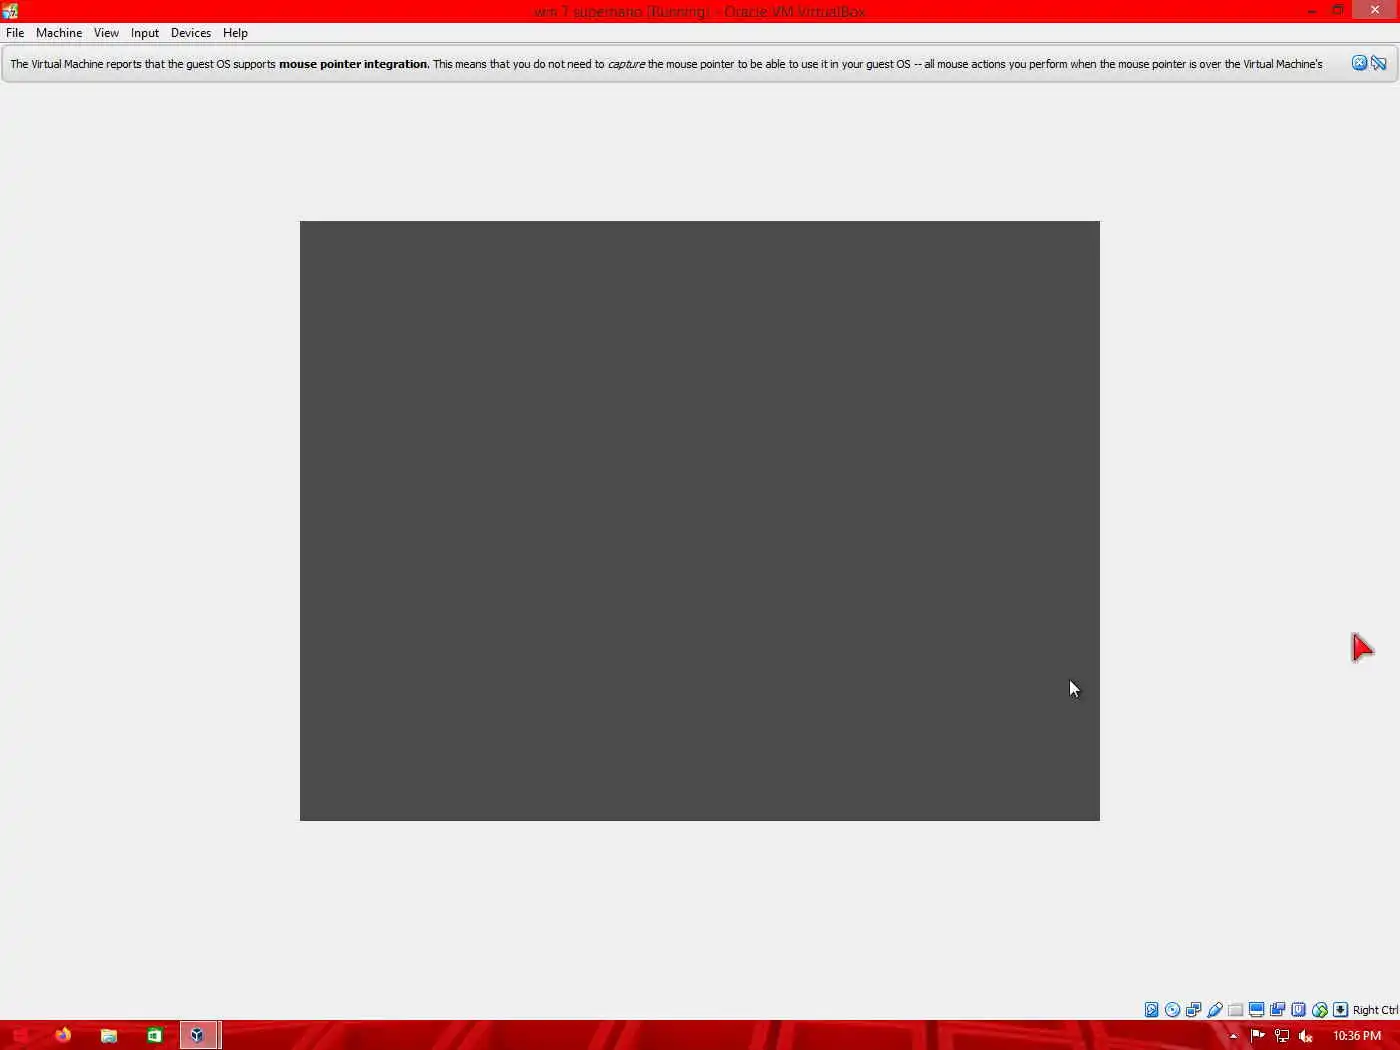1400x1050 pixels.
Task: Click the optical disk status icon
Action: (x=1172, y=1010)
